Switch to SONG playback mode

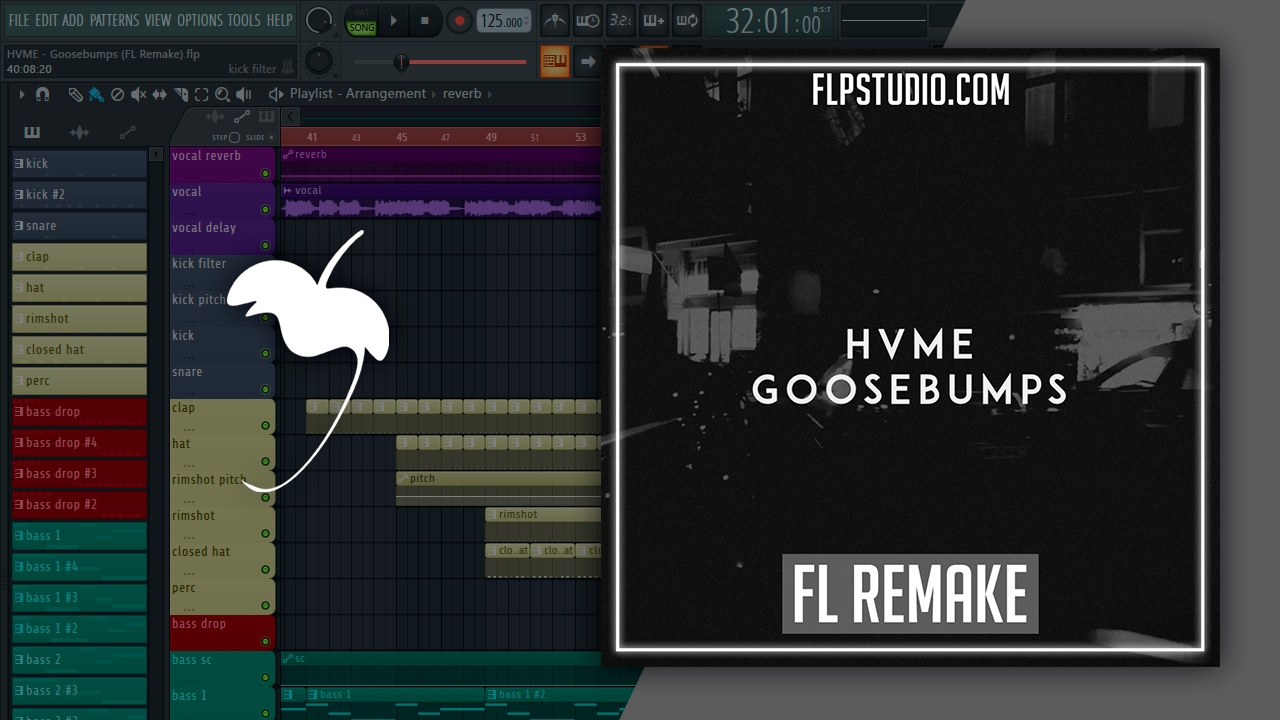tap(361, 27)
